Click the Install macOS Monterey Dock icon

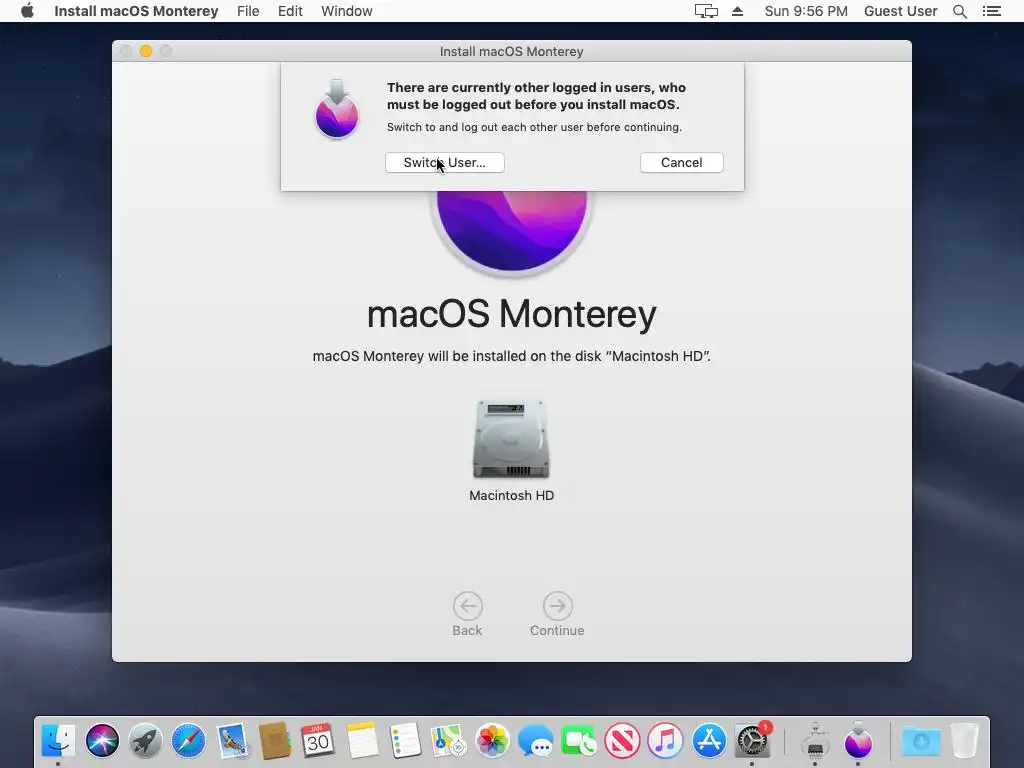[858, 741]
